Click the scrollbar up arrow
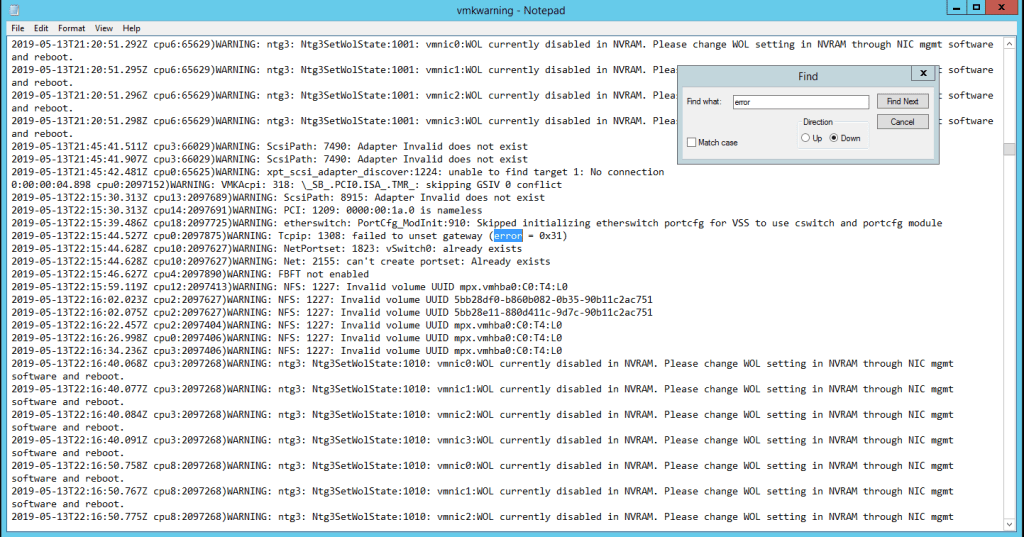Viewport: 1024px width, 537px height. 1009,43
